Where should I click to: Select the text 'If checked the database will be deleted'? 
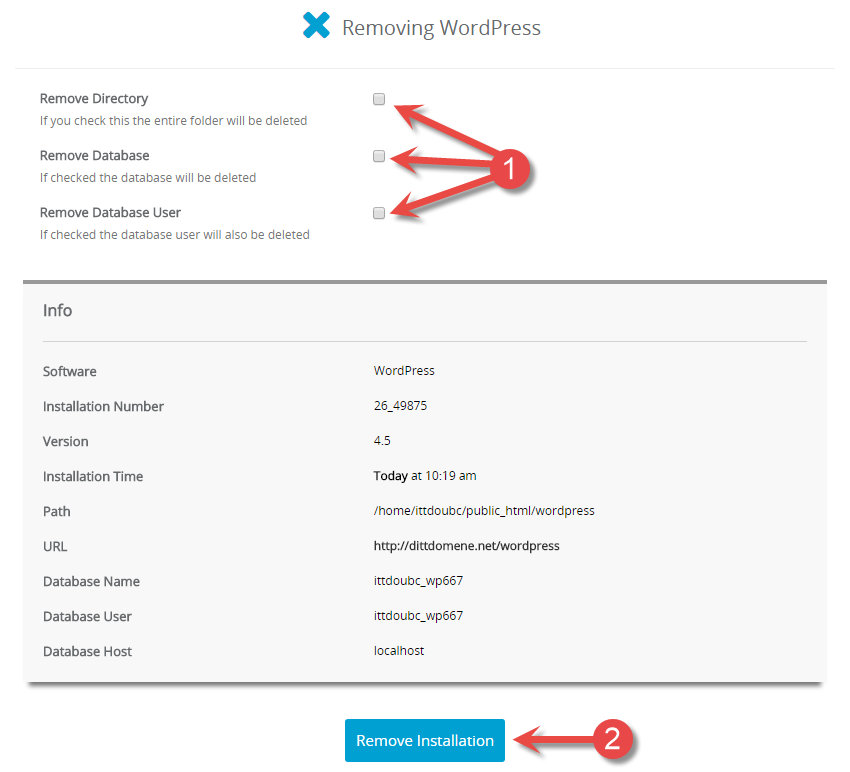coord(147,178)
